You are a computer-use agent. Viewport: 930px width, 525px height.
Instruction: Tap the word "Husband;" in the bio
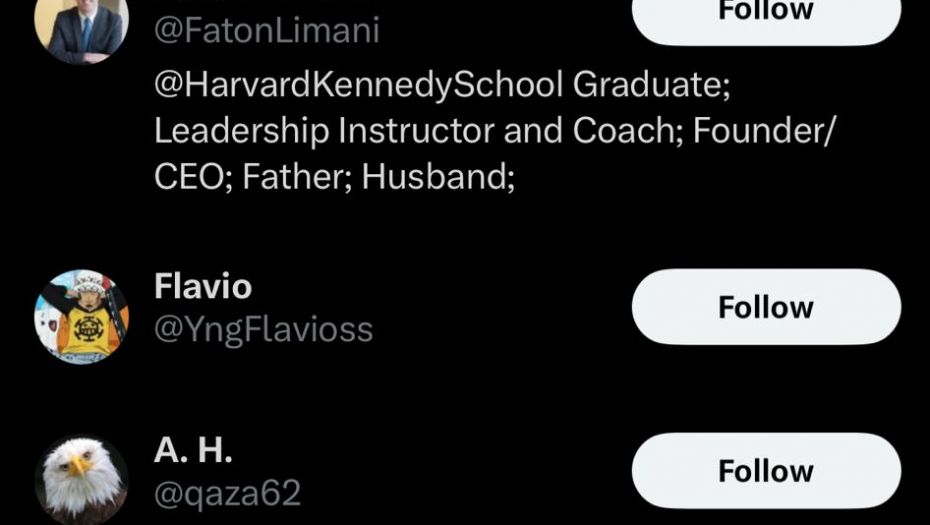click(x=438, y=177)
